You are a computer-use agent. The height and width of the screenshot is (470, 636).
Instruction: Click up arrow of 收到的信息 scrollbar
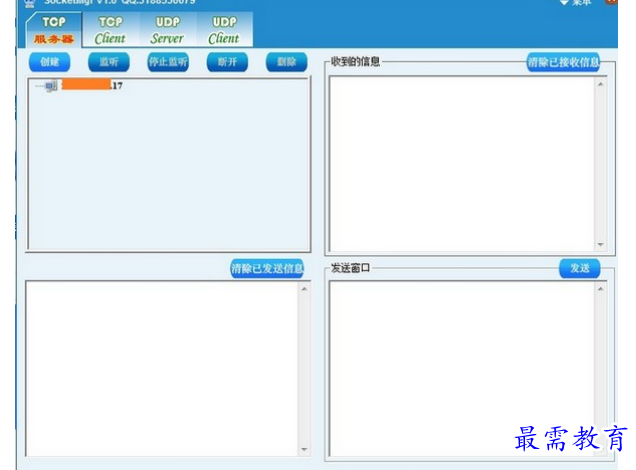click(x=601, y=84)
